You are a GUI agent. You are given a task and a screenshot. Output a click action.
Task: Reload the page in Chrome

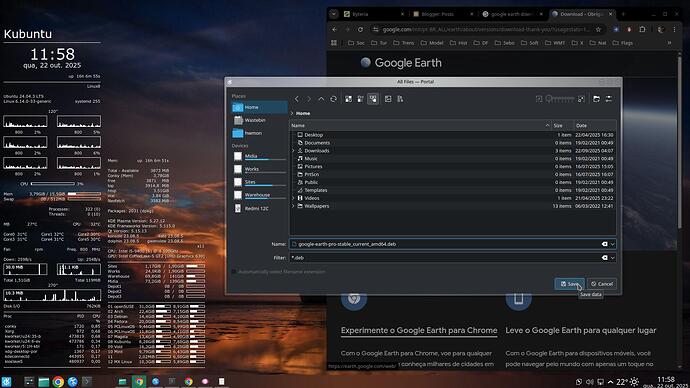tap(360, 29)
